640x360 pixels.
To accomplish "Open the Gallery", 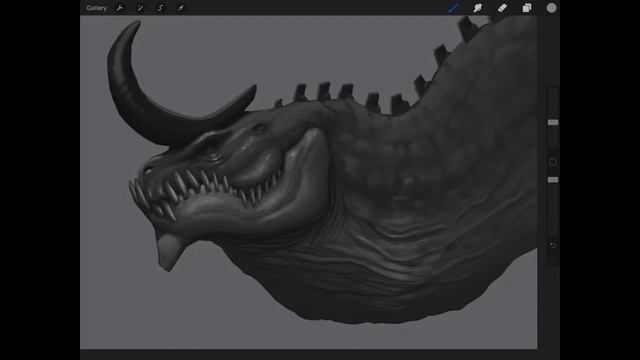I will [x=96, y=8].
